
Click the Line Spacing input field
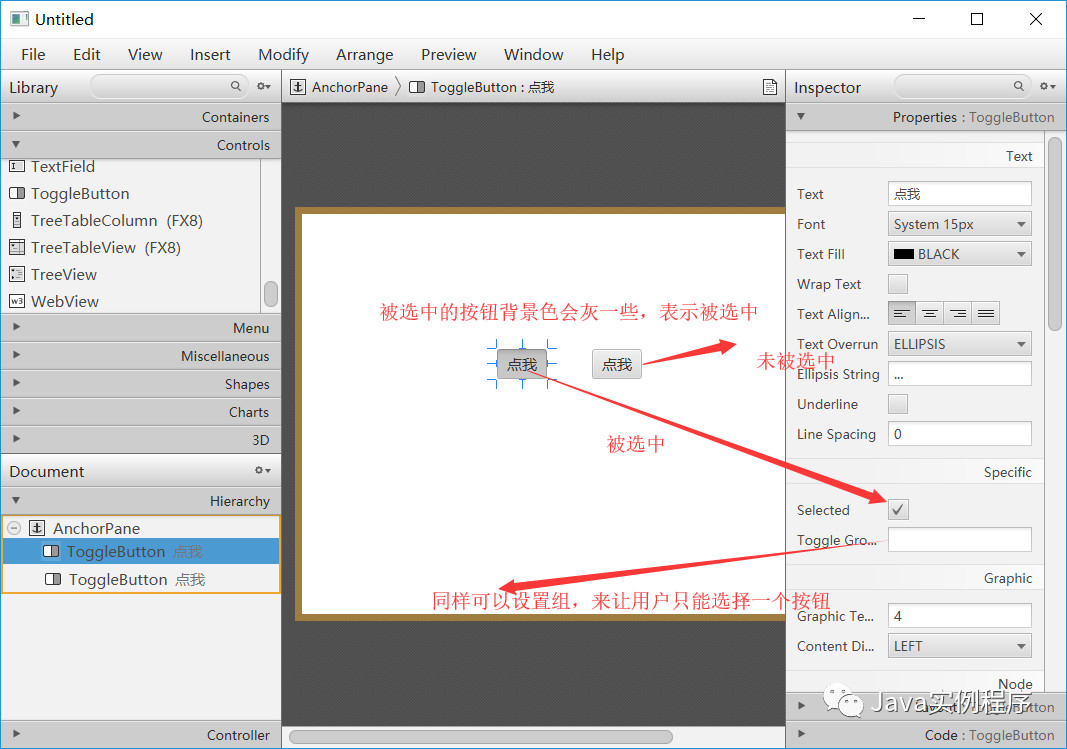click(x=959, y=433)
